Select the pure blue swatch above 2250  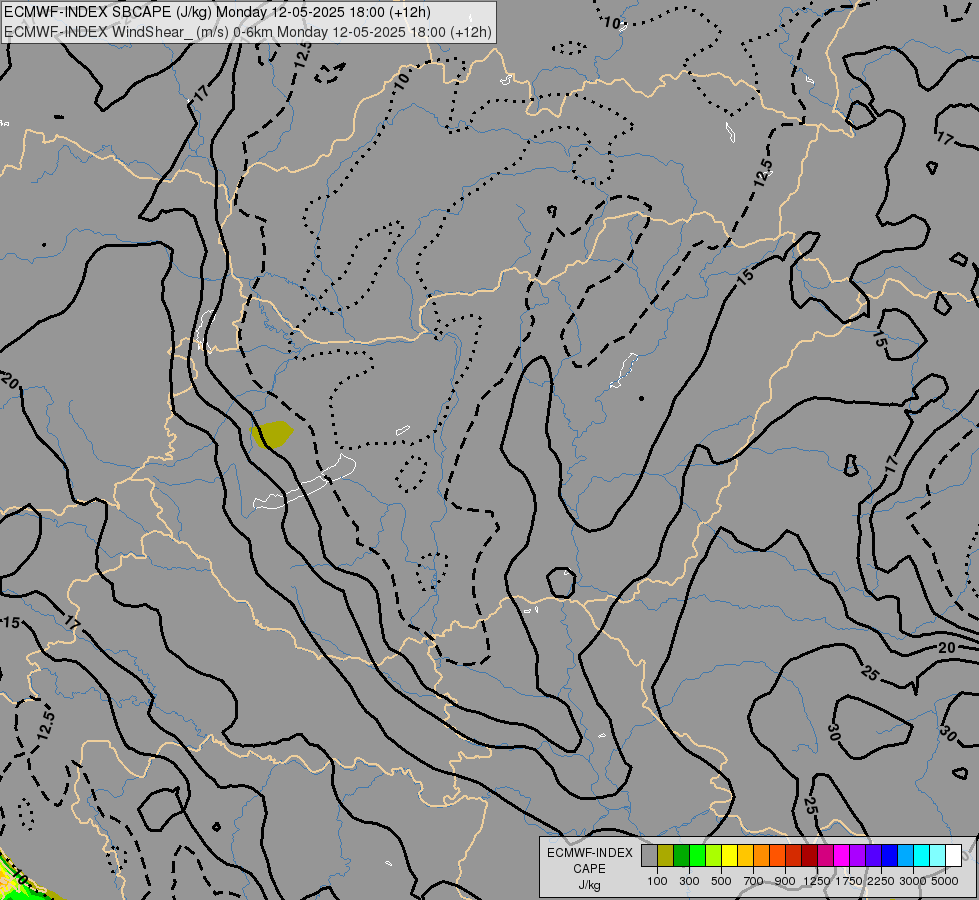(890, 855)
